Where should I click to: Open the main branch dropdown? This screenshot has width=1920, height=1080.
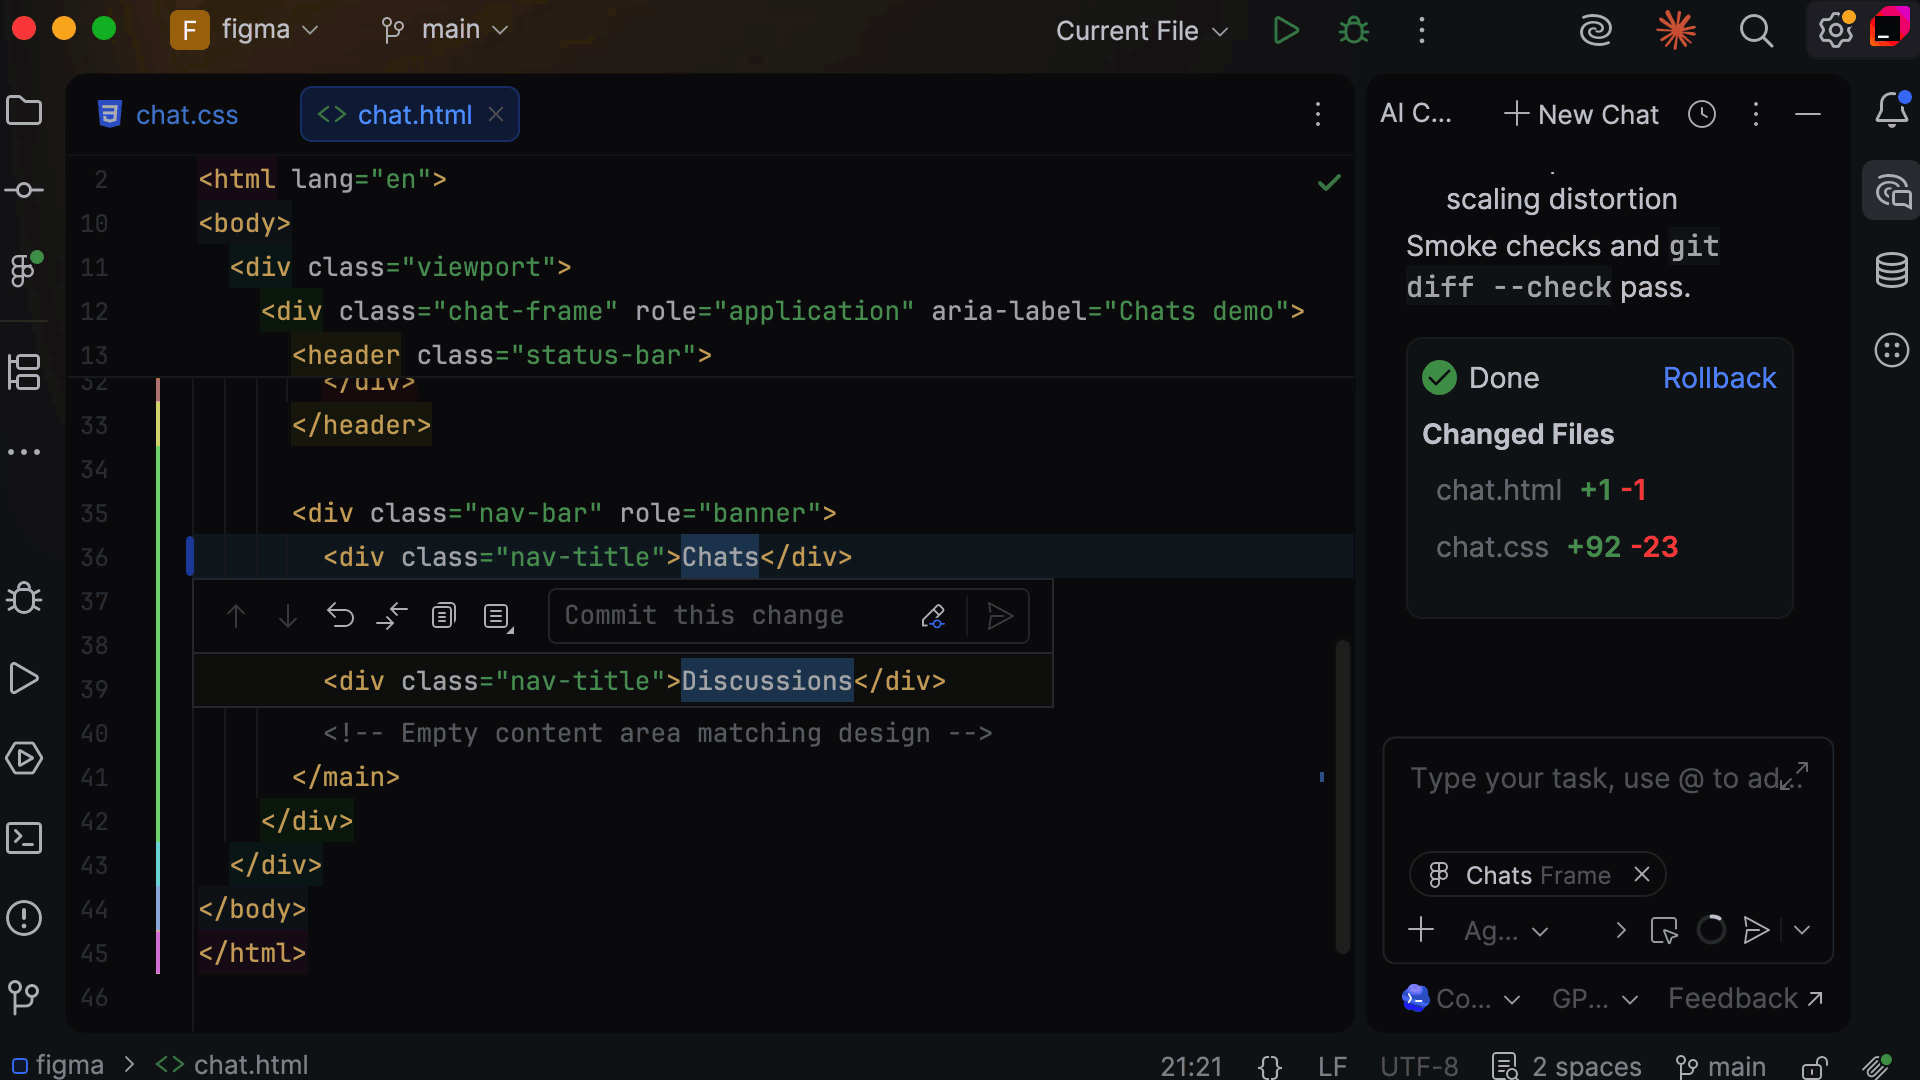[445, 30]
